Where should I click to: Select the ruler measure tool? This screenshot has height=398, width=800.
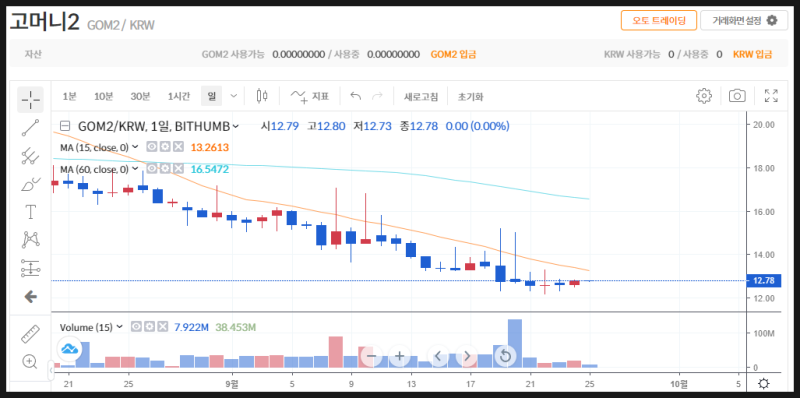click(x=31, y=334)
